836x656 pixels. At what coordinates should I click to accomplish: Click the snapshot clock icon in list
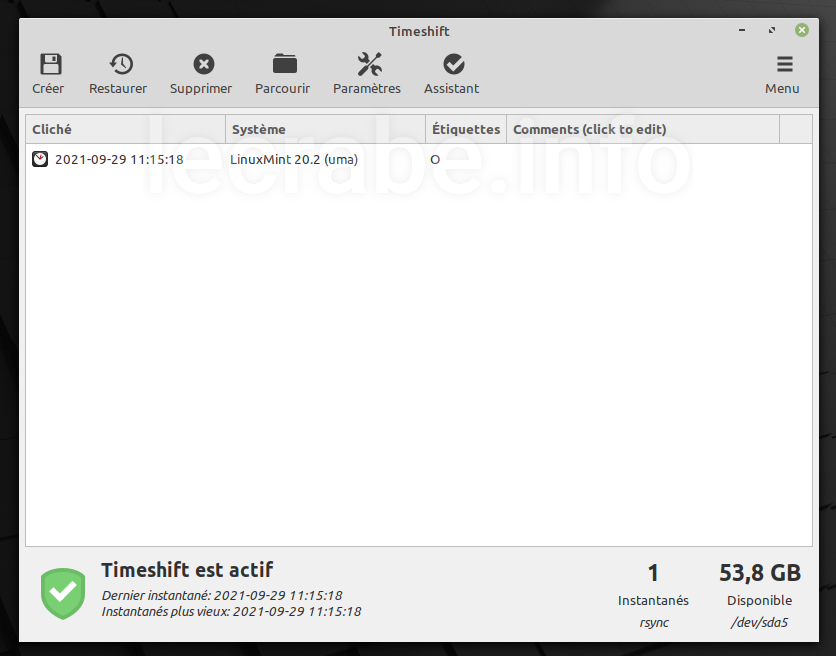40,159
